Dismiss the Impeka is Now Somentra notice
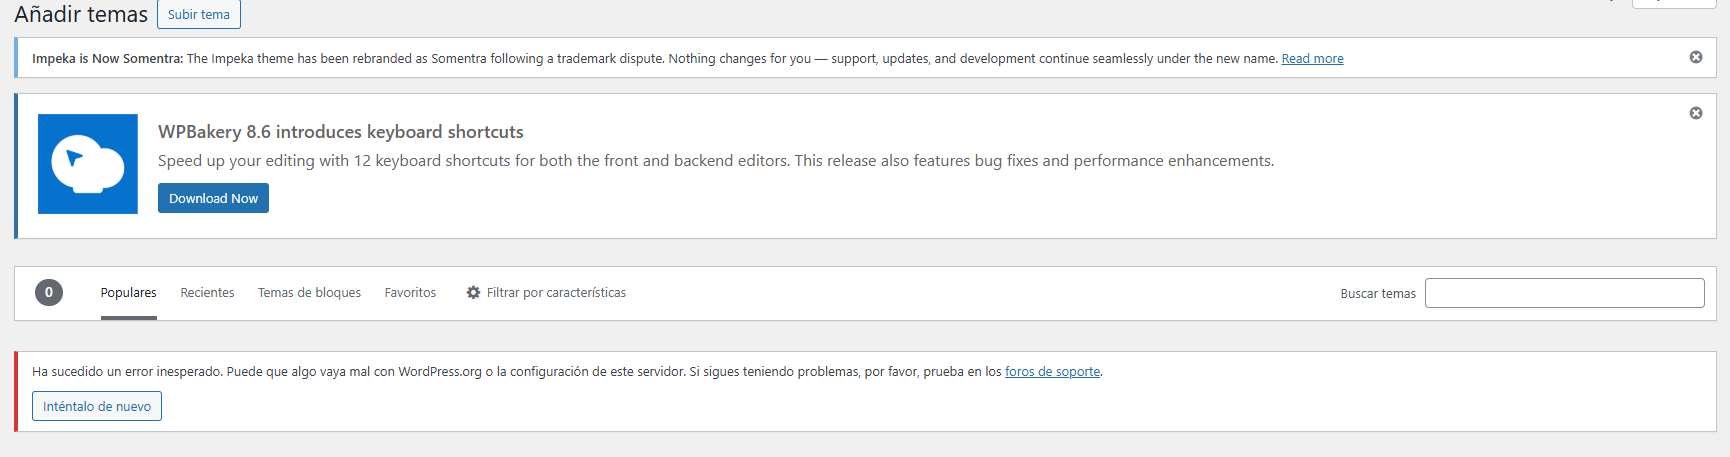The width and height of the screenshot is (1730, 457). (1696, 57)
